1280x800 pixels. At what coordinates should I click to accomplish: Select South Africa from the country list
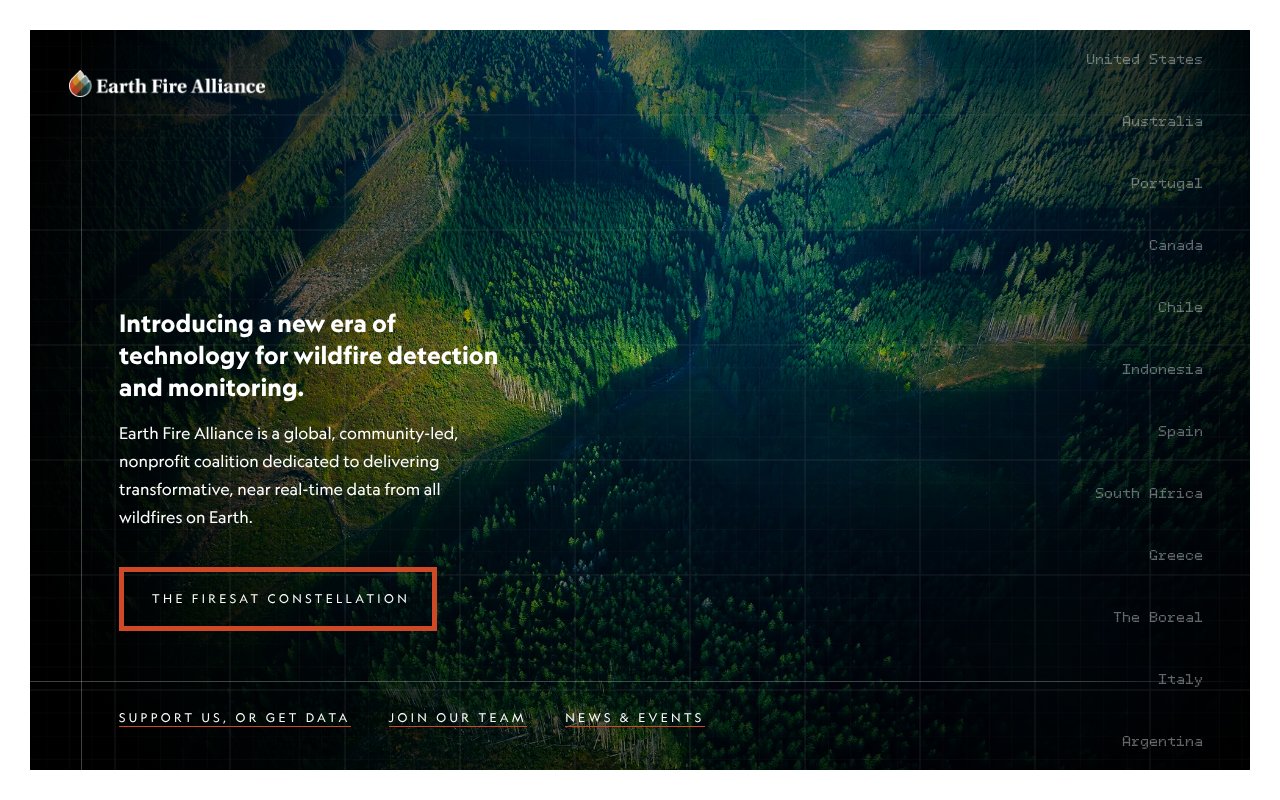pos(1149,493)
